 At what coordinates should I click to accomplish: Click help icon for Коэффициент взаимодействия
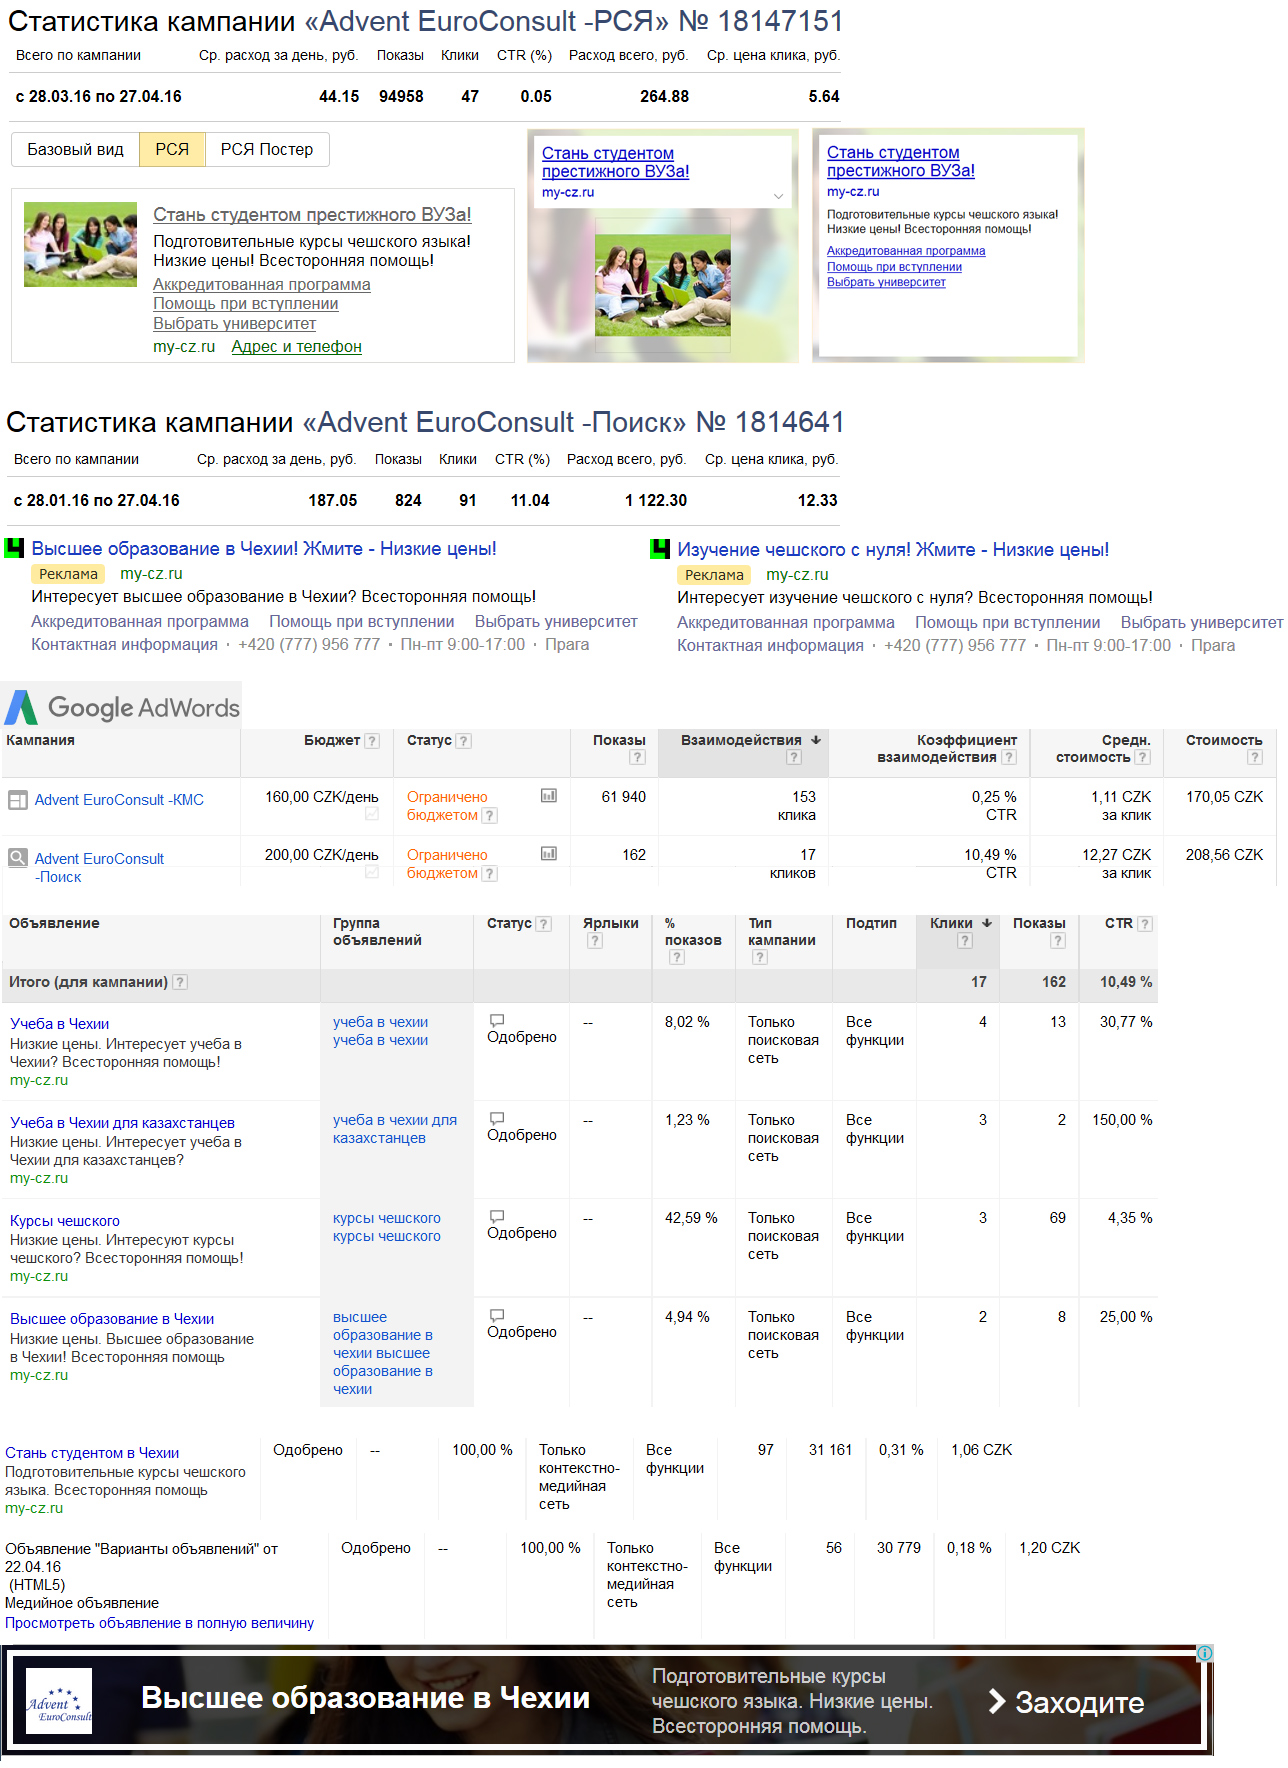tap(1009, 758)
